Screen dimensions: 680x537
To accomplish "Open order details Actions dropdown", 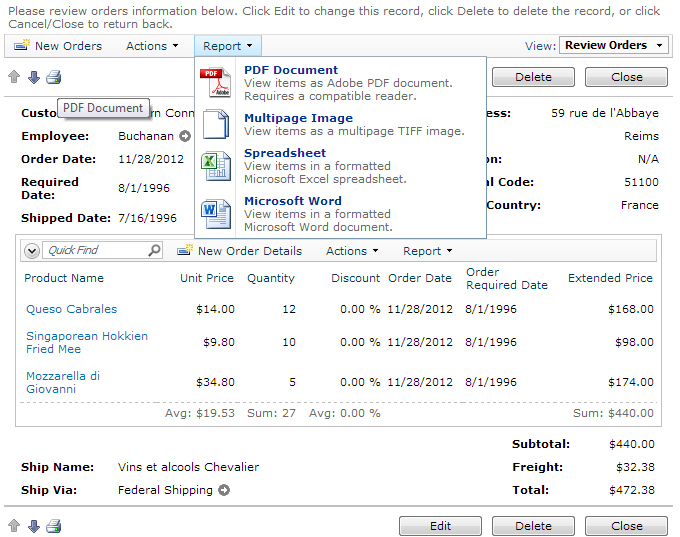I will click(x=352, y=251).
